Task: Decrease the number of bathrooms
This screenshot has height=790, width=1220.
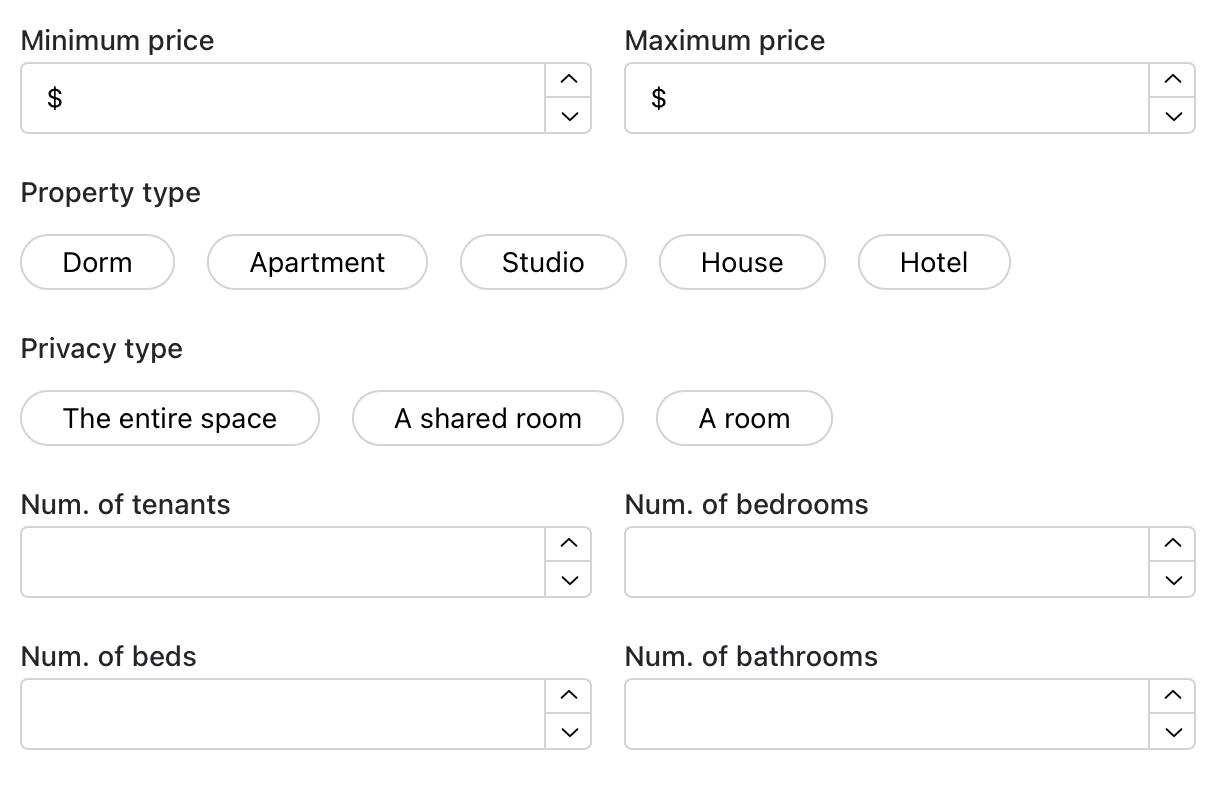Action: tap(1173, 732)
